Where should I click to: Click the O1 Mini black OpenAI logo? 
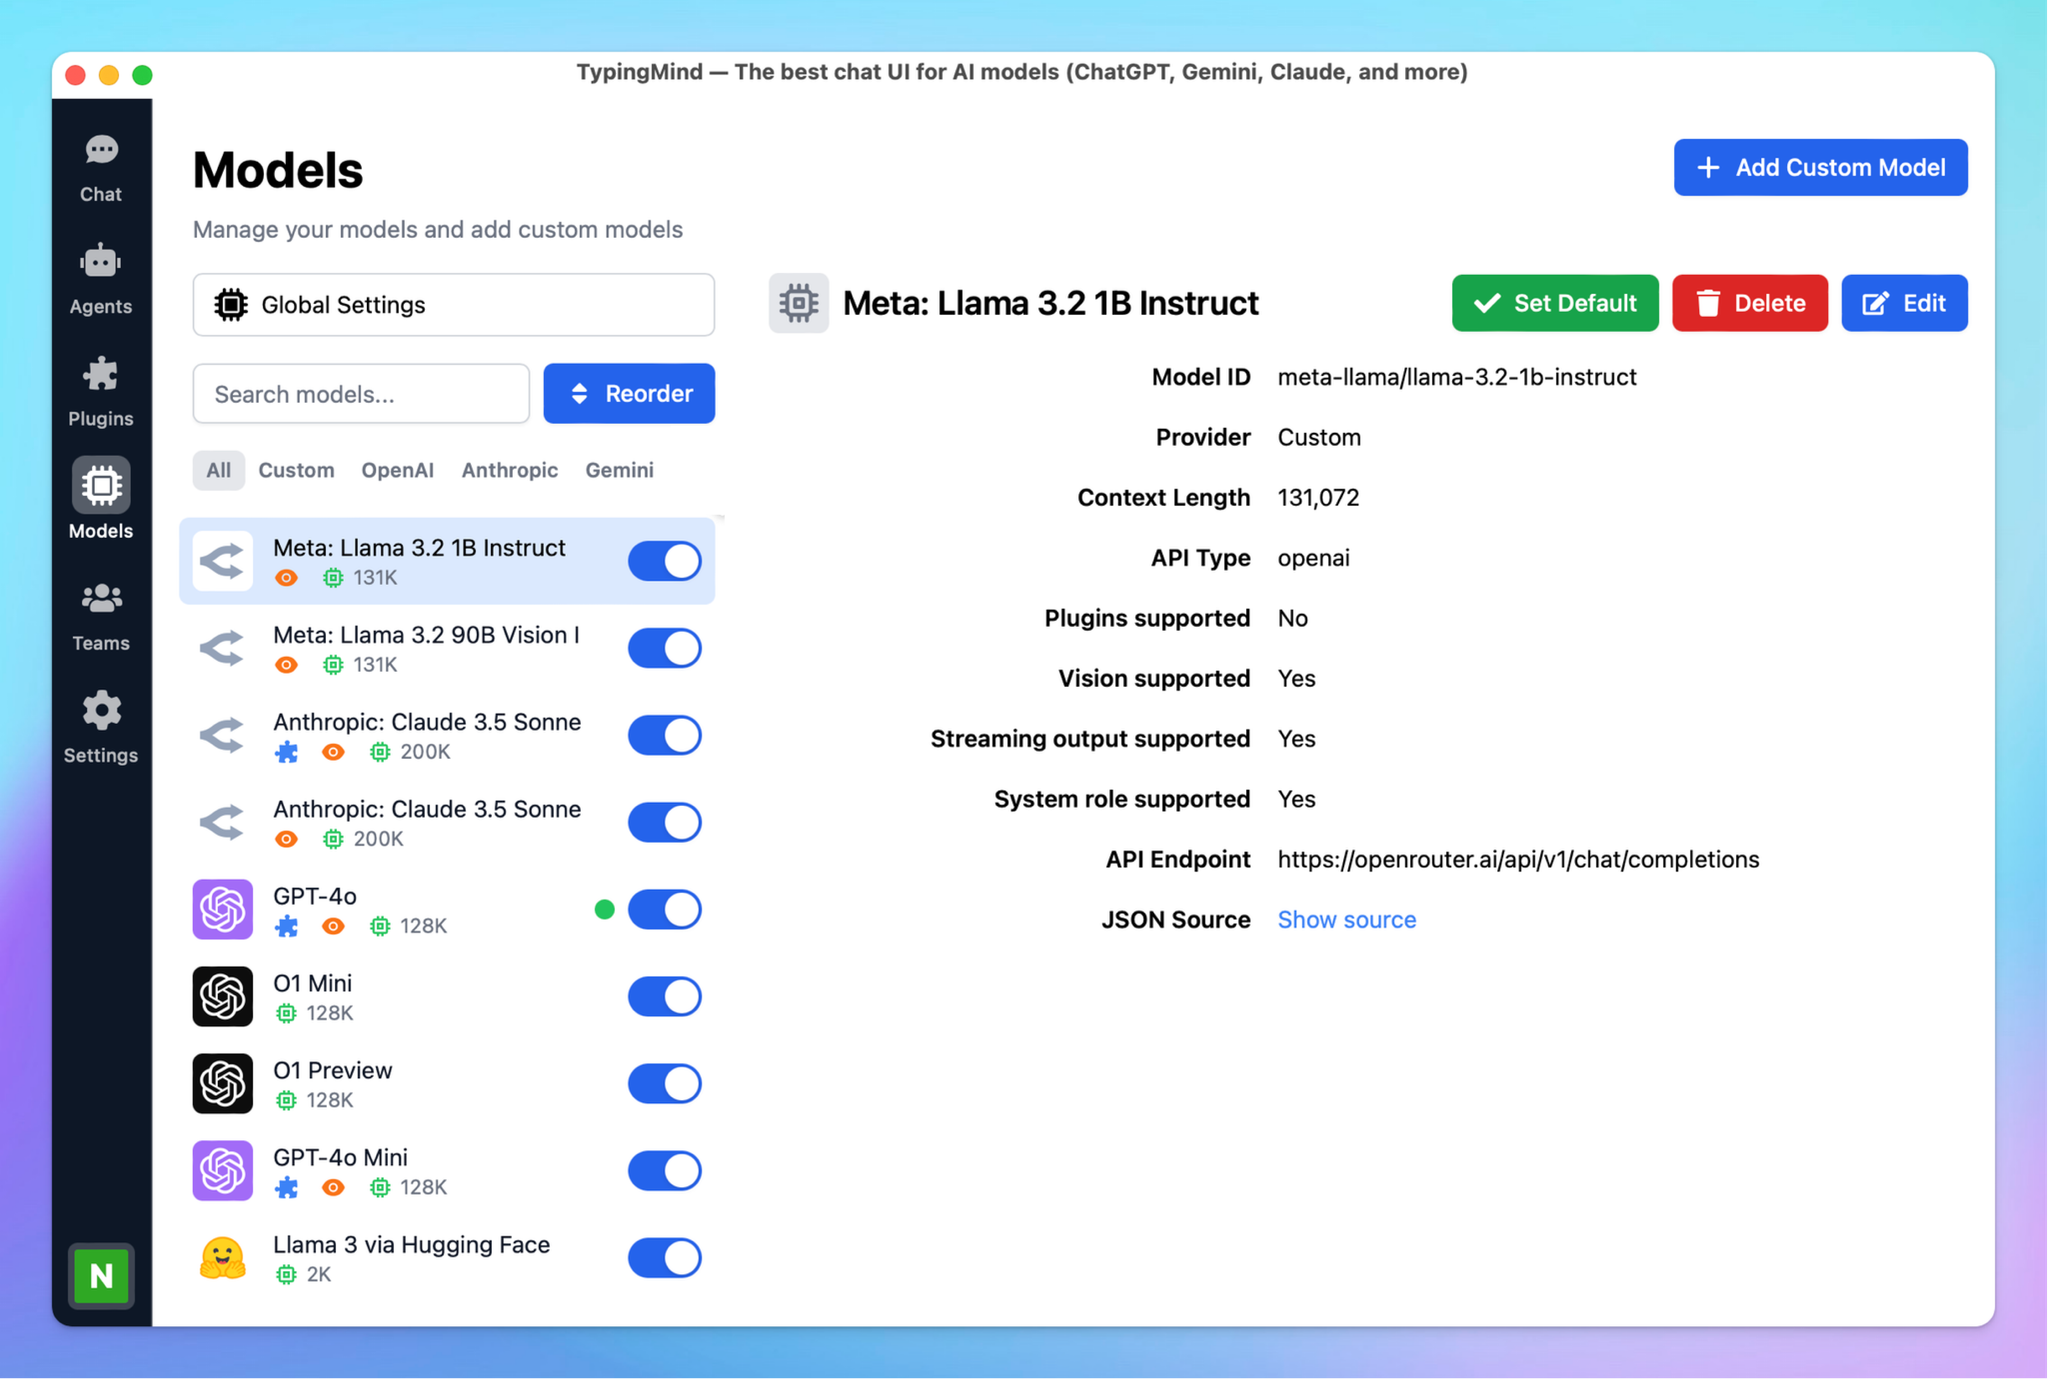(222, 996)
